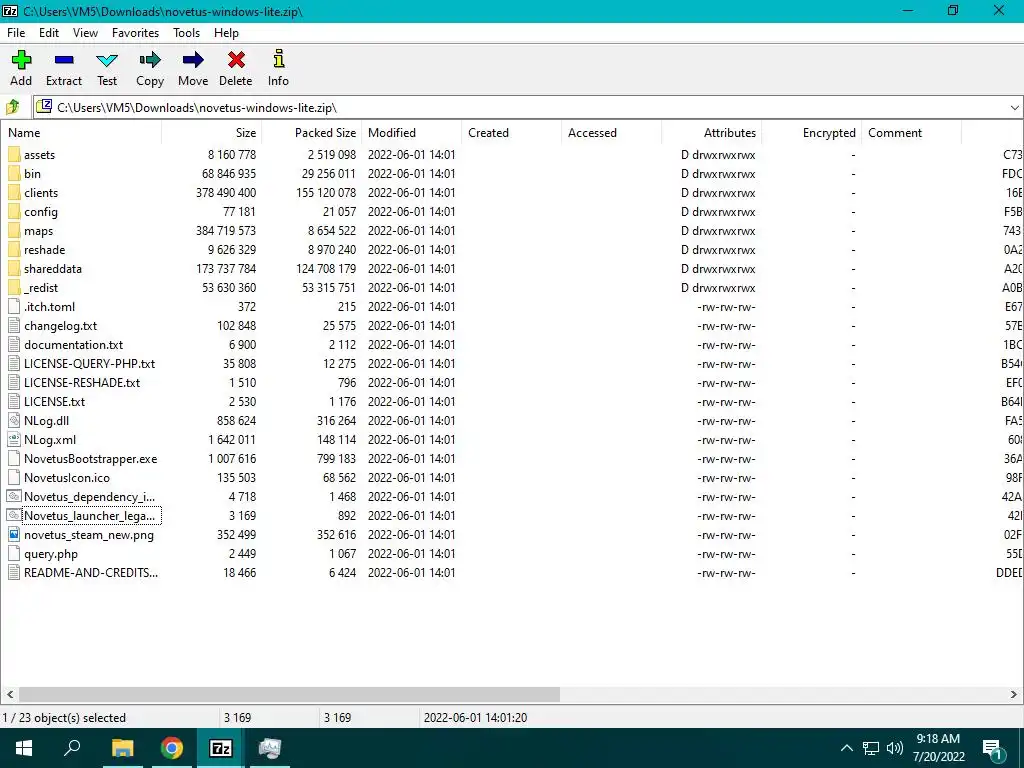
Task: Select the config folder icon
Action: [x=14, y=212]
